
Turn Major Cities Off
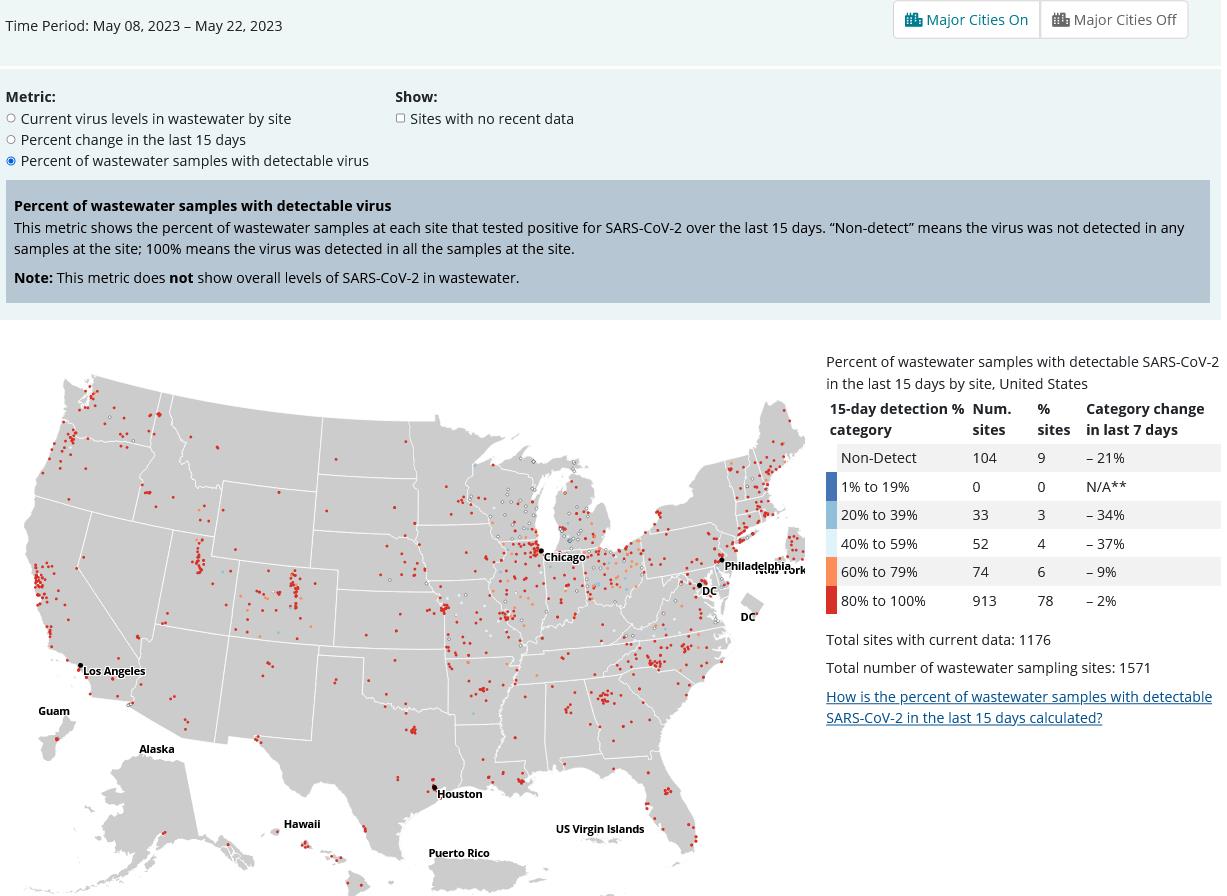(1114, 20)
